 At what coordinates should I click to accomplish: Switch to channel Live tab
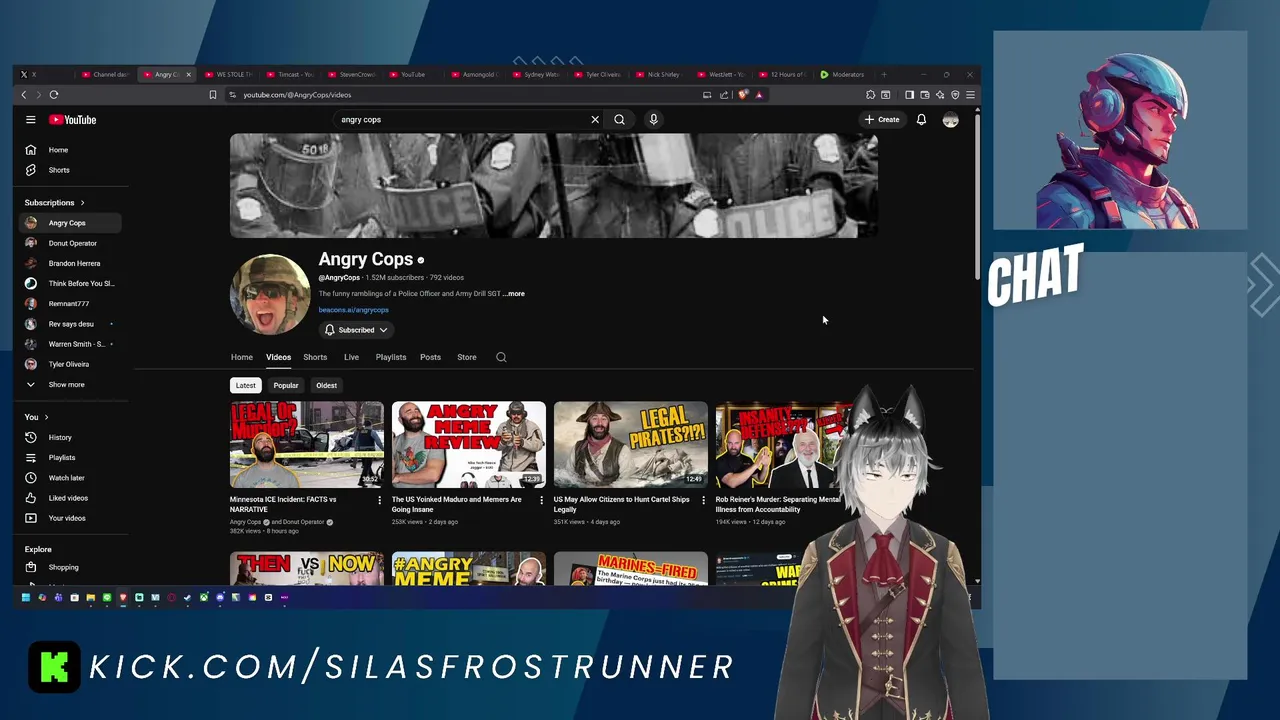[x=351, y=357]
